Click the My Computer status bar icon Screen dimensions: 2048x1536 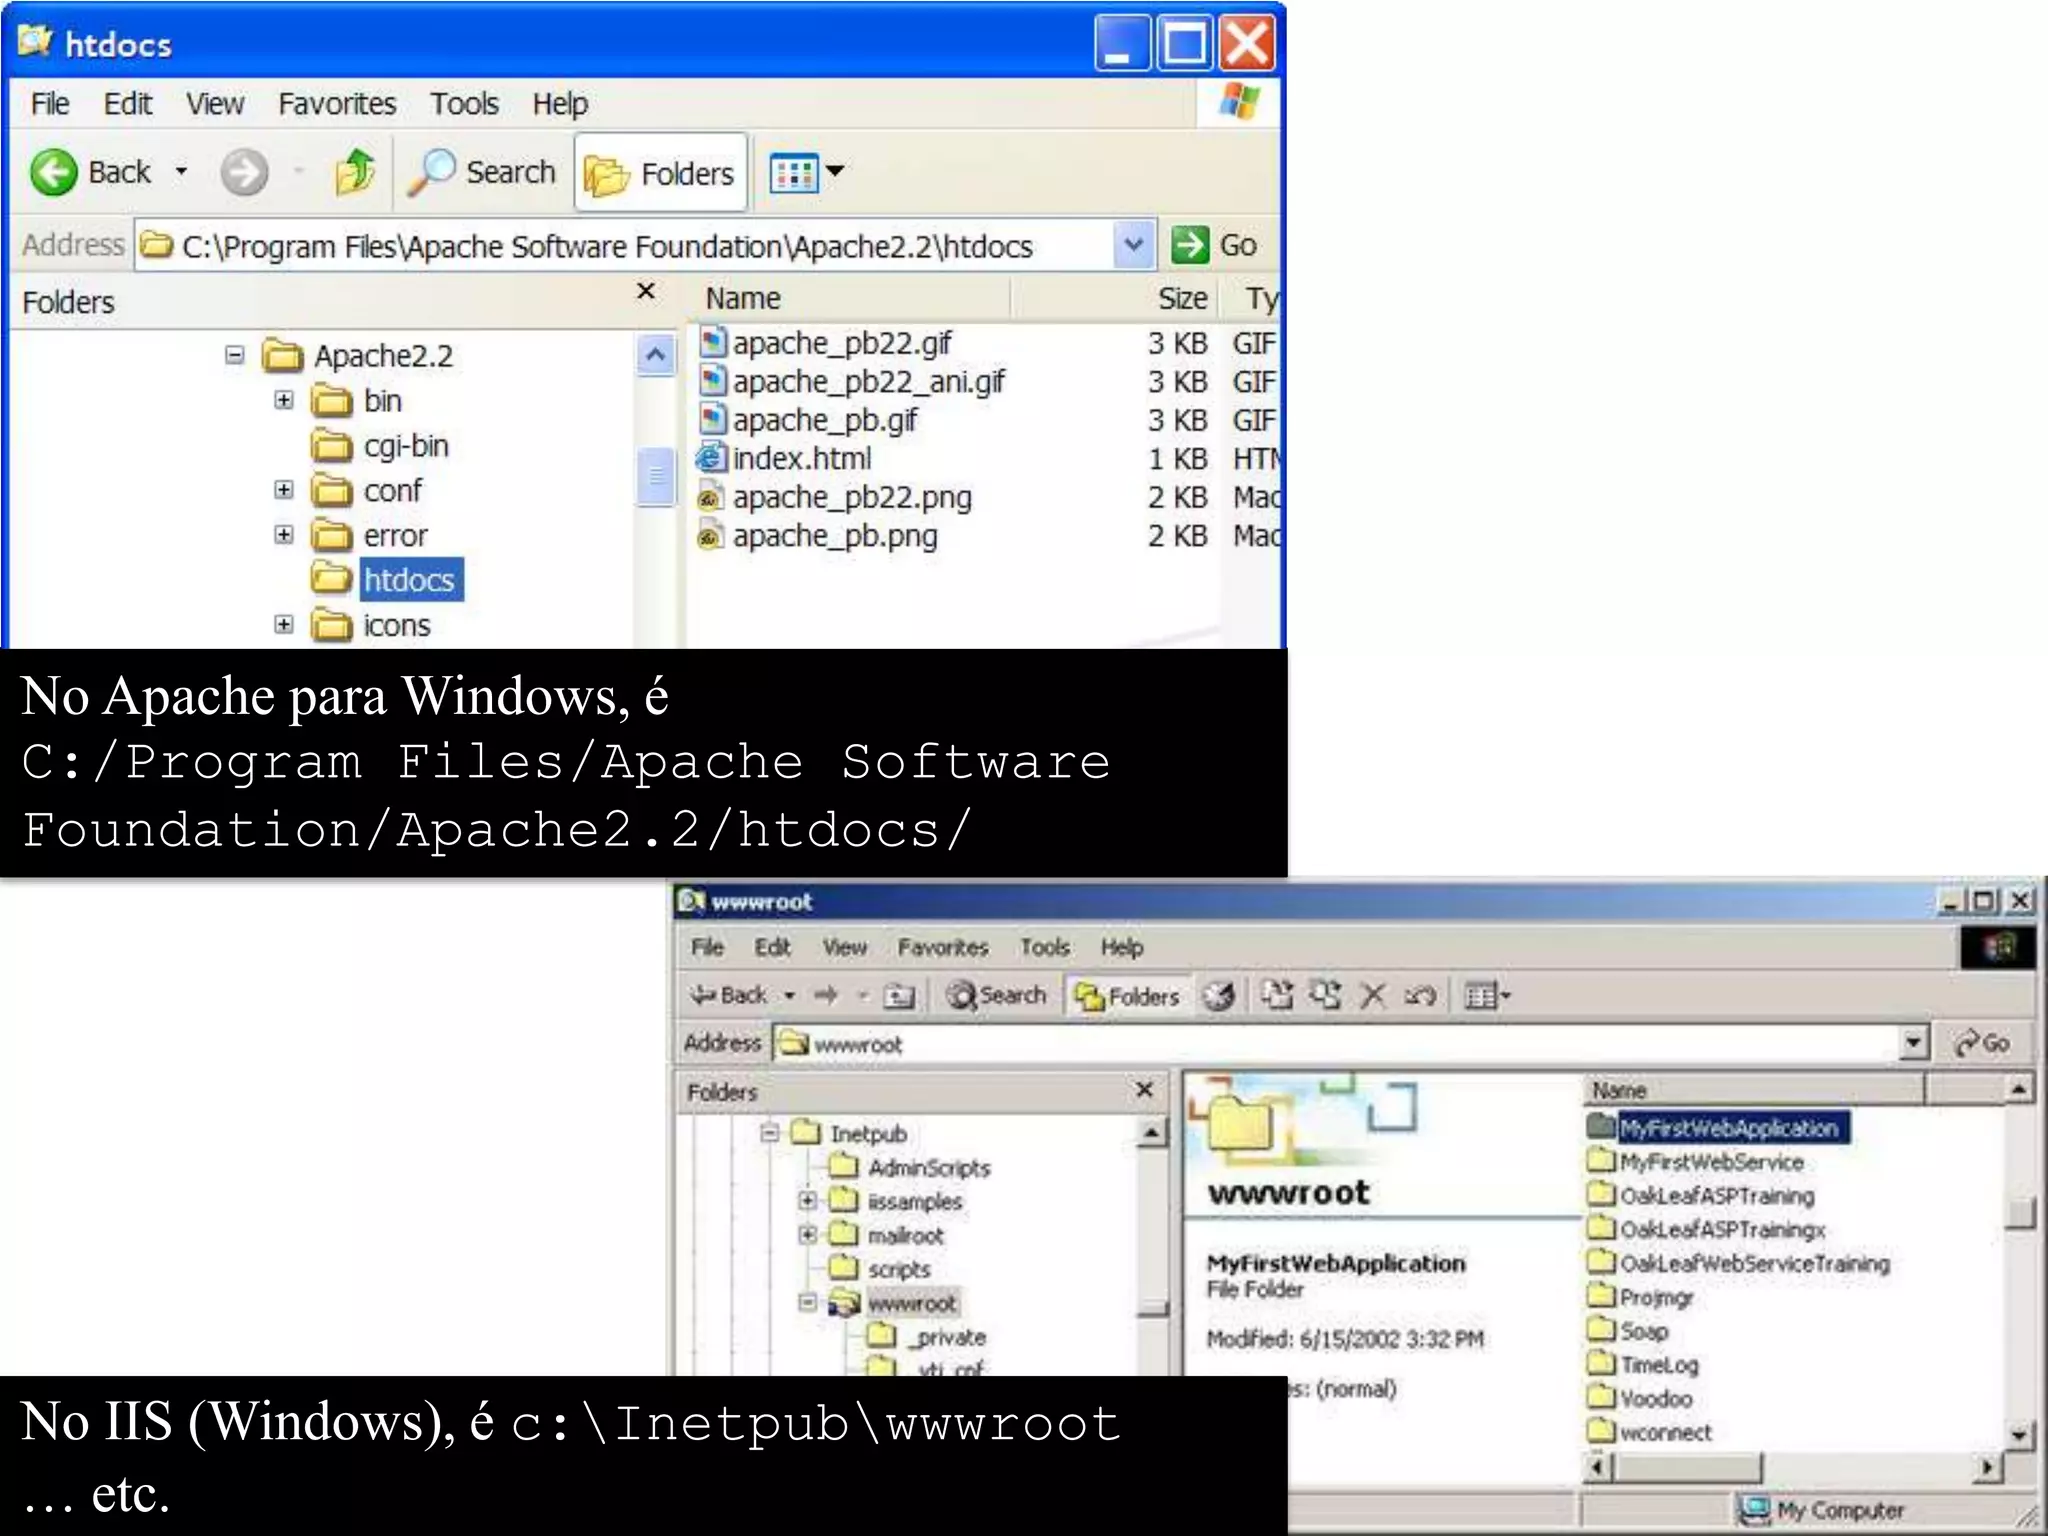click(1755, 1510)
